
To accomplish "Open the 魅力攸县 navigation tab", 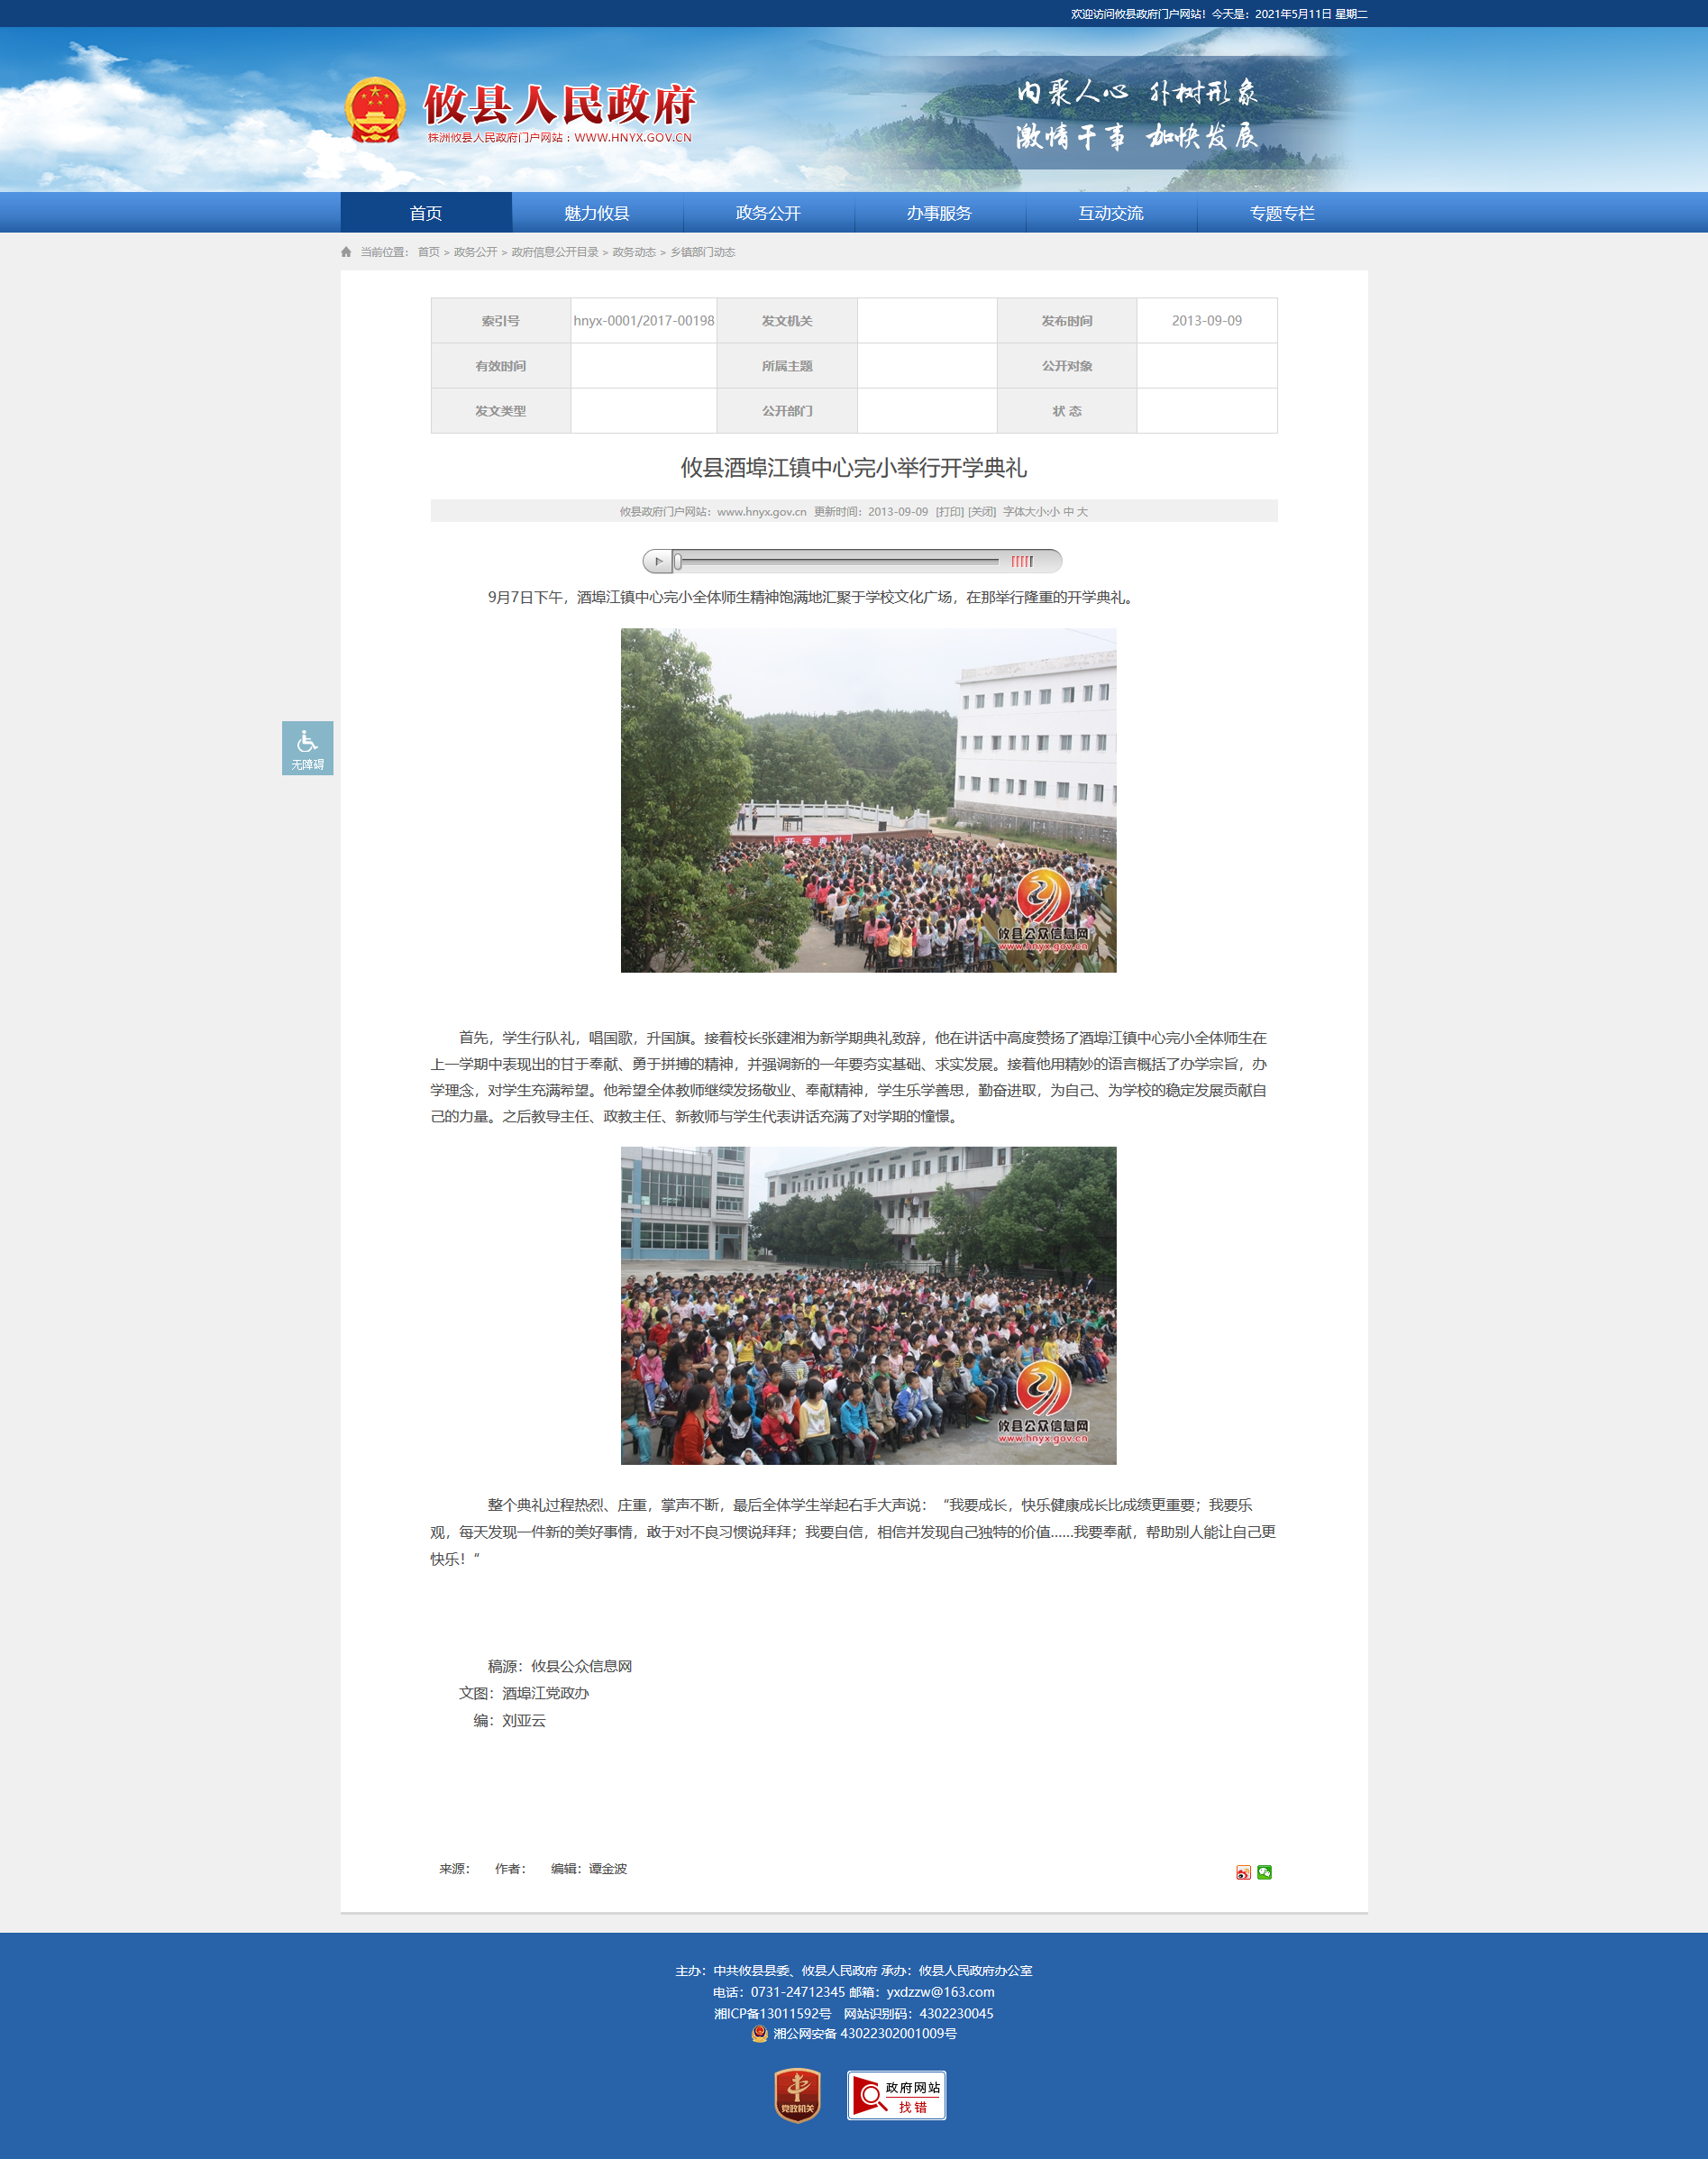I will point(597,213).
